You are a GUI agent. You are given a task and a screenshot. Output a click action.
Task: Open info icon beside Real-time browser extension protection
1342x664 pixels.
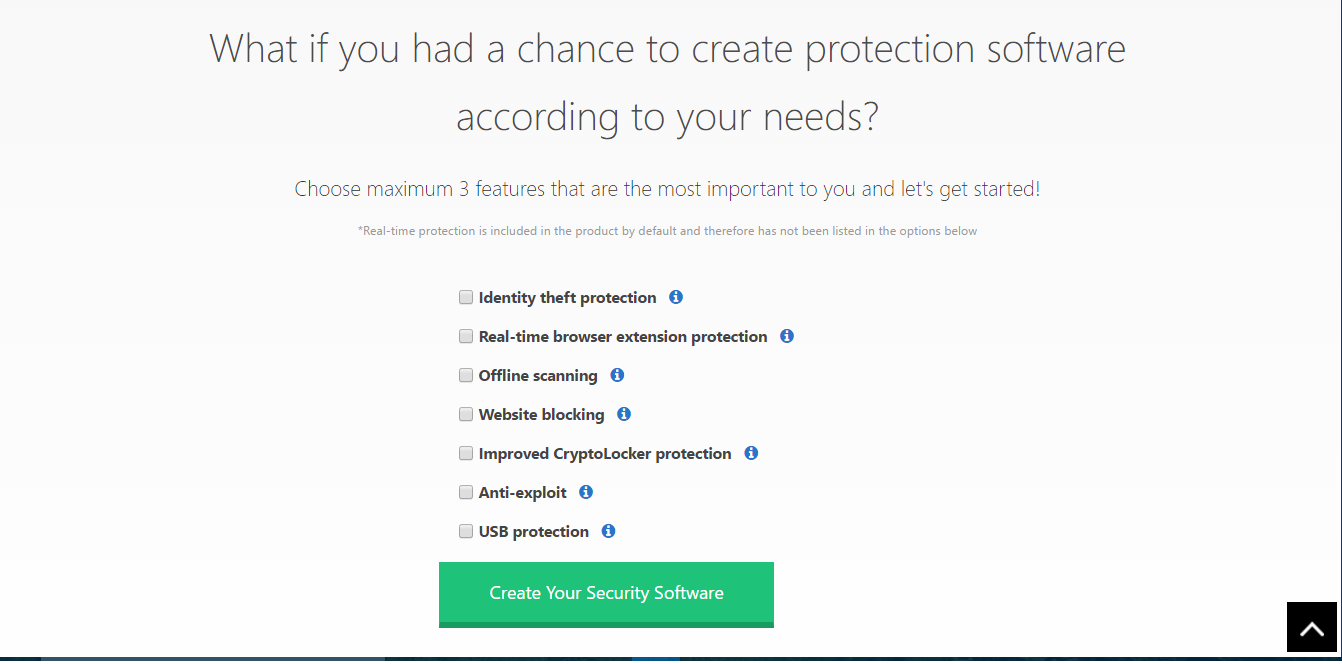787,336
